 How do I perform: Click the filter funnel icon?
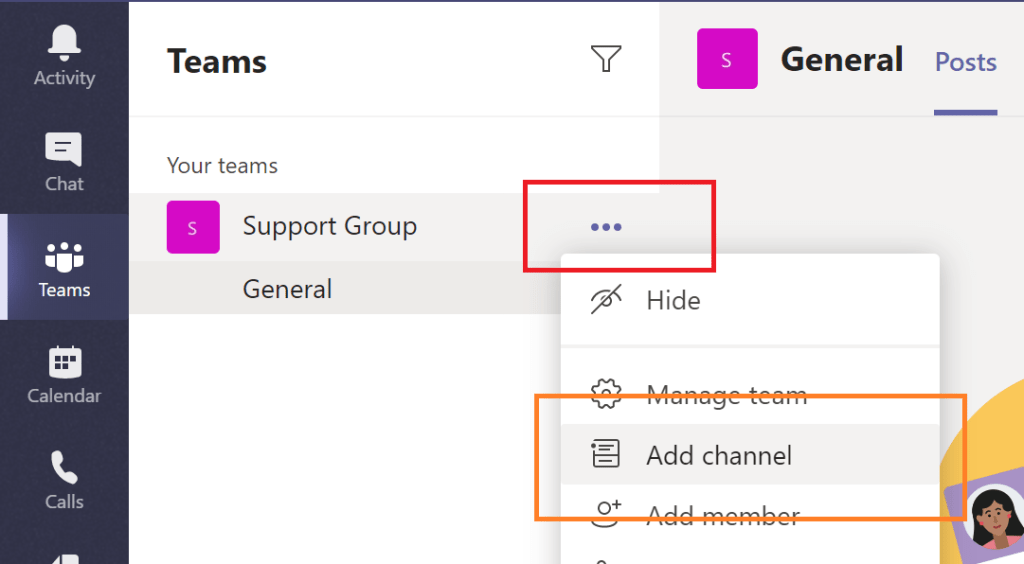[606, 60]
